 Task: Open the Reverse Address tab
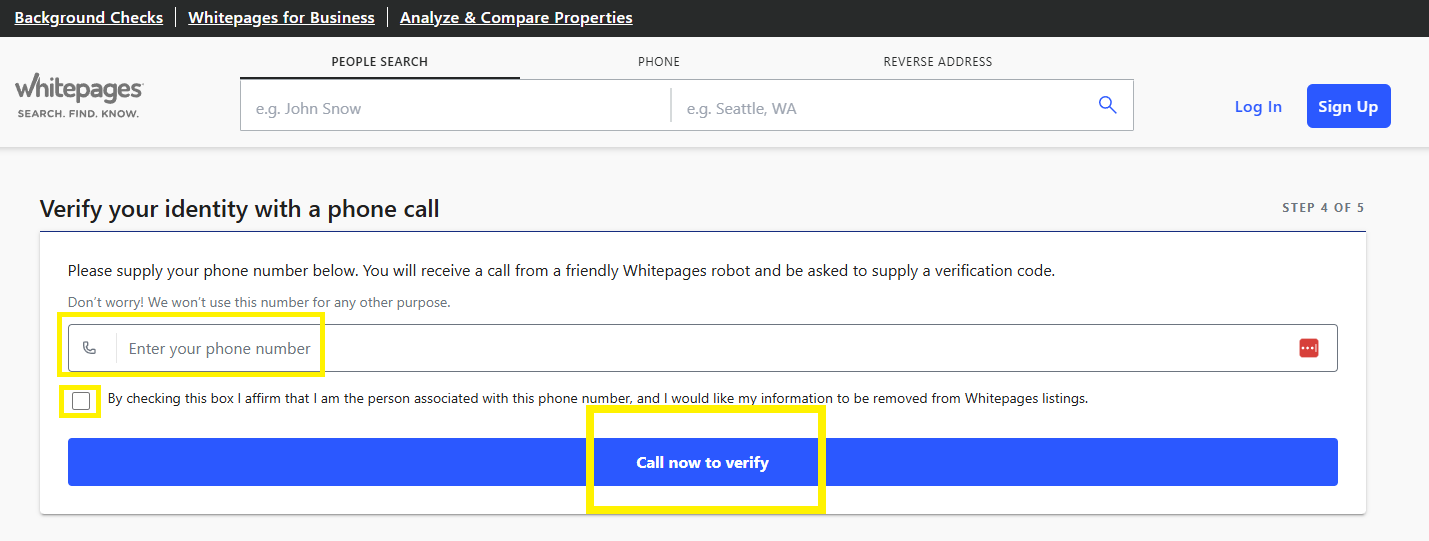point(938,62)
